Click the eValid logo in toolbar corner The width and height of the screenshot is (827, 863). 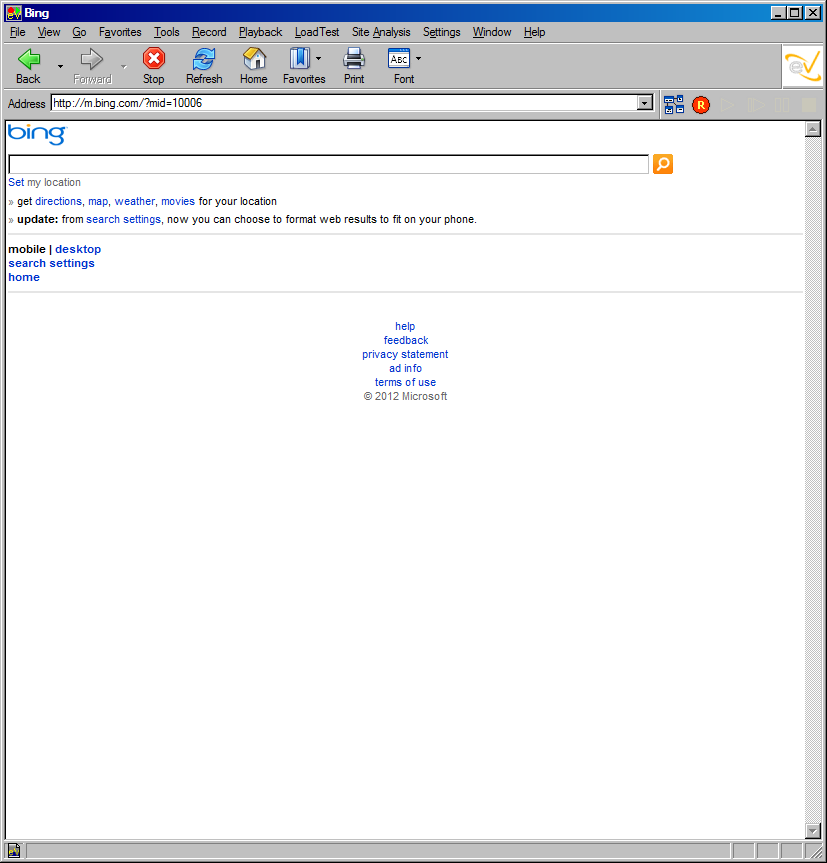click(802, 67)
